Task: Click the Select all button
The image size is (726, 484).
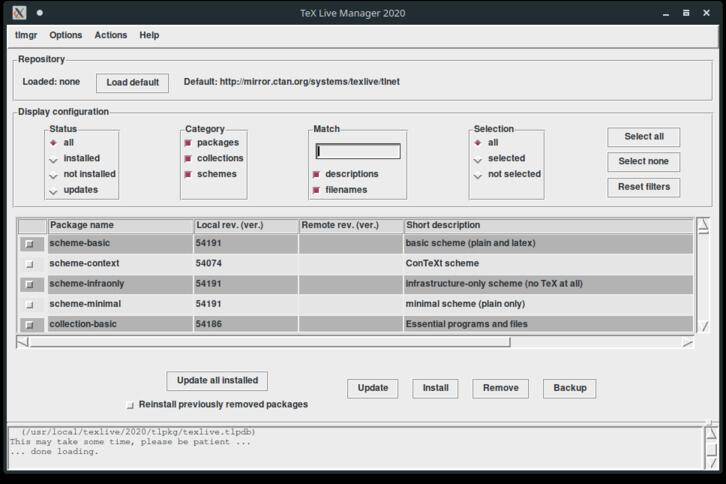Action: pos(644,137)
